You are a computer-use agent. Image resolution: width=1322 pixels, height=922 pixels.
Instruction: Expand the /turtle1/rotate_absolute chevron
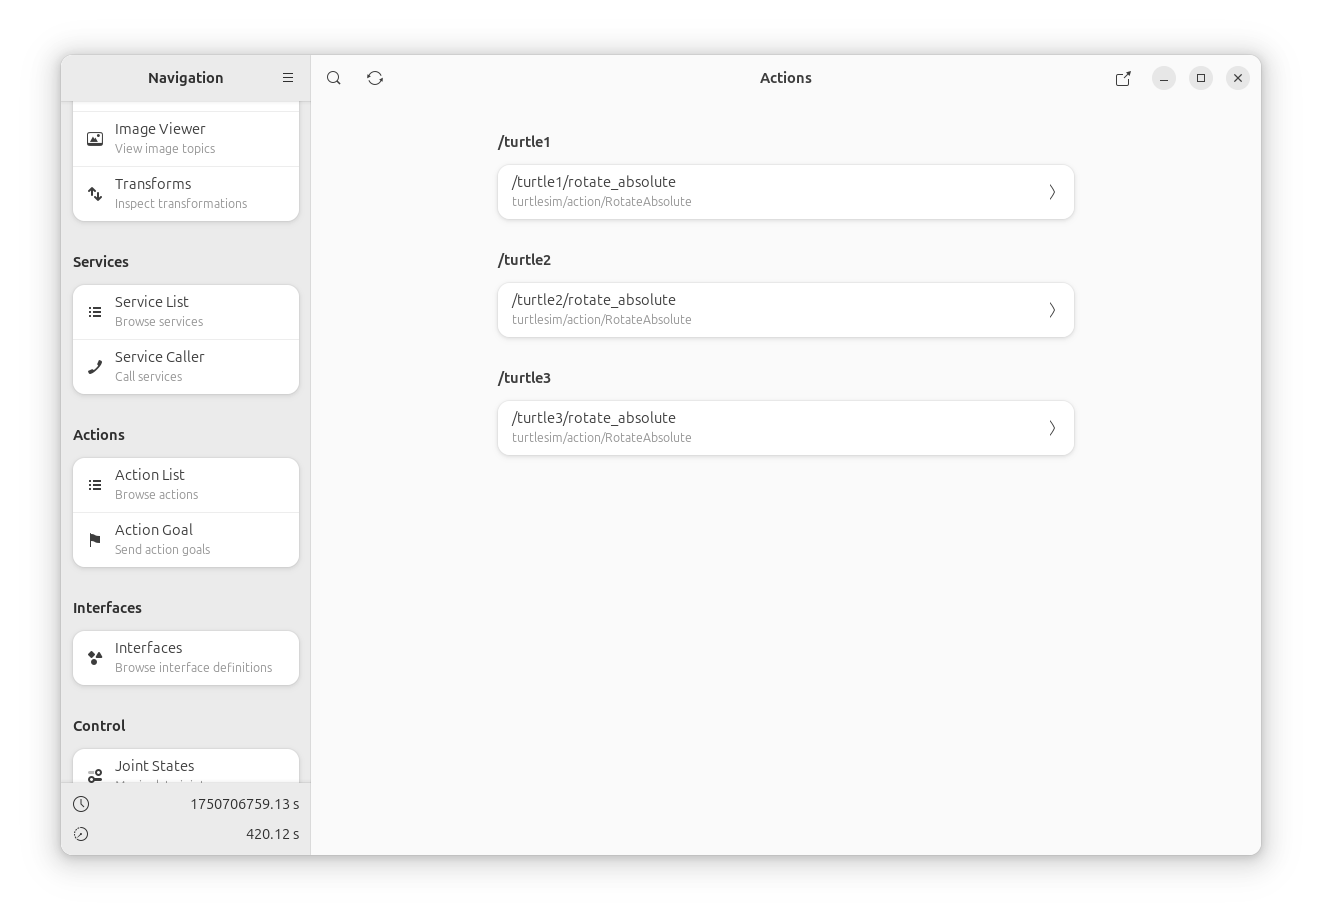pos(1052,192)
